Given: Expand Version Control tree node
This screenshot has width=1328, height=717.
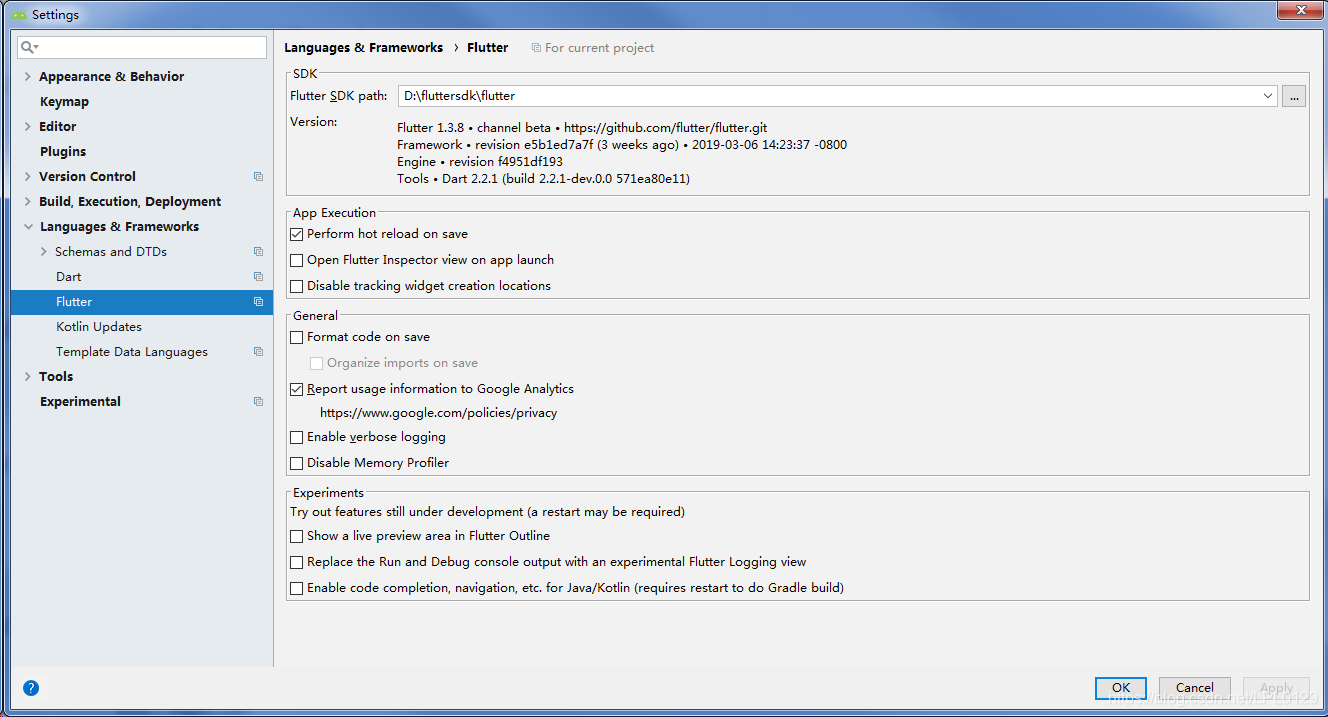Looking at the screenshot, I should 27,177.
